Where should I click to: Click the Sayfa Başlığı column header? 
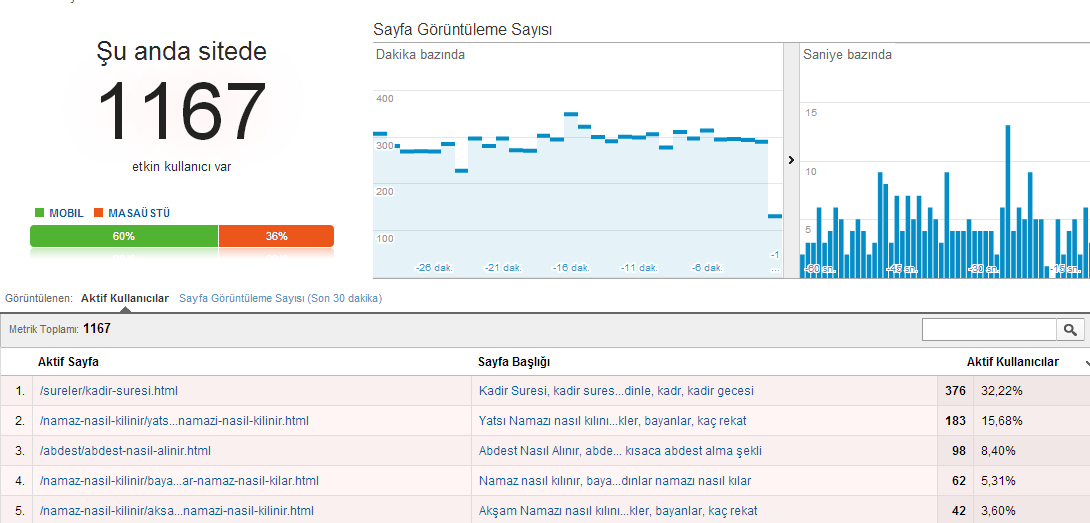514,362
